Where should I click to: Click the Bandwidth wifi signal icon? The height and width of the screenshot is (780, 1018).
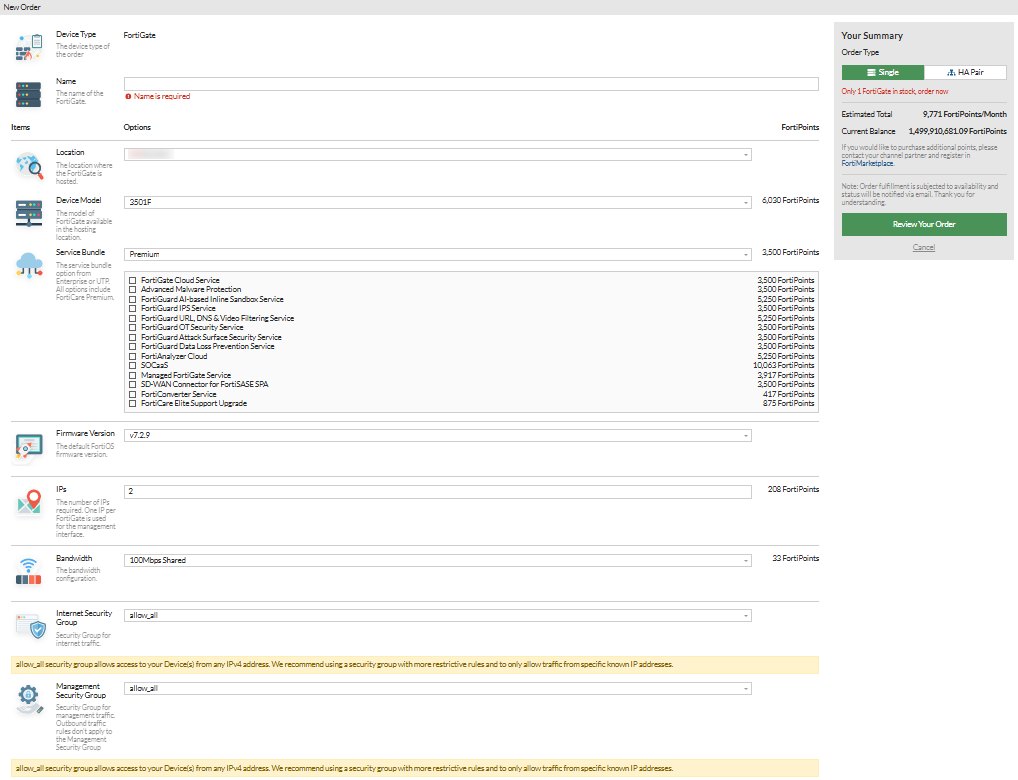pyautogui.click(x=29, y=571)
